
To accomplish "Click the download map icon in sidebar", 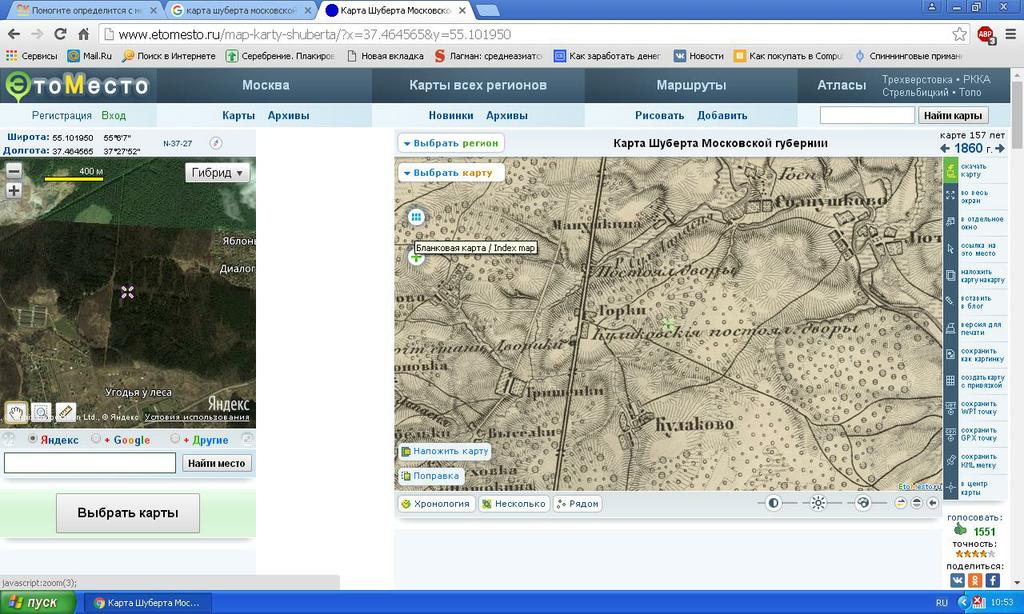I will point(950,171).
